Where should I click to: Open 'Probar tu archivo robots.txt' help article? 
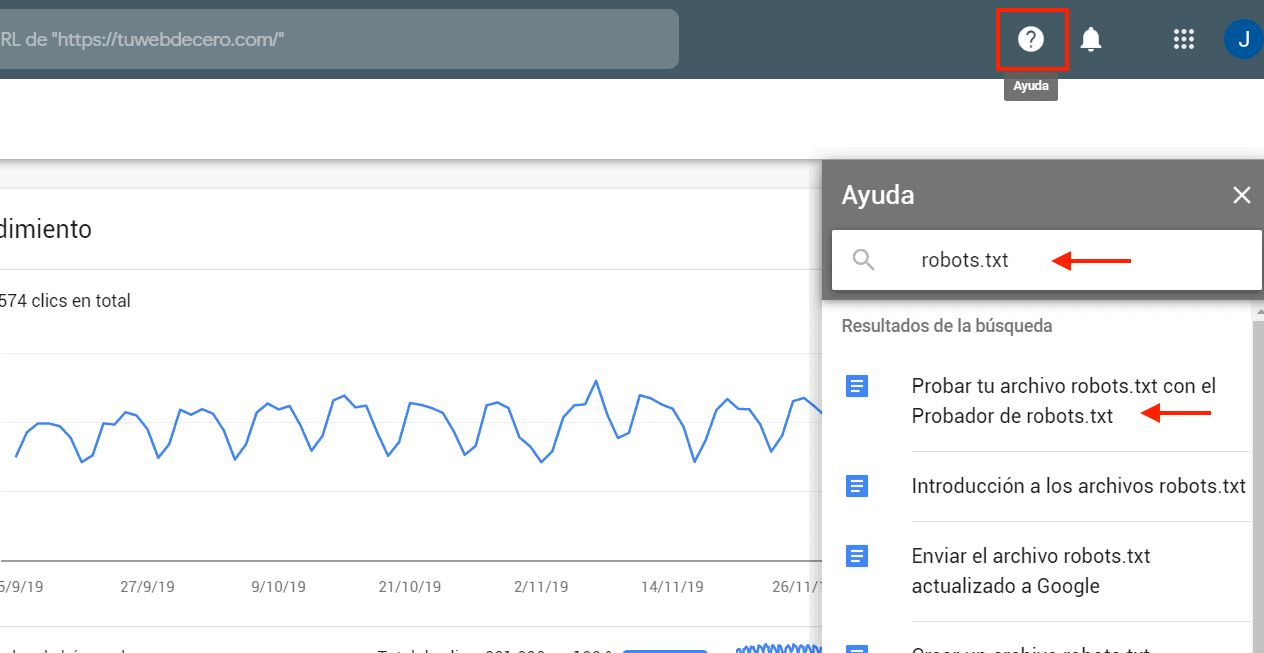[x=1063, y=400]
